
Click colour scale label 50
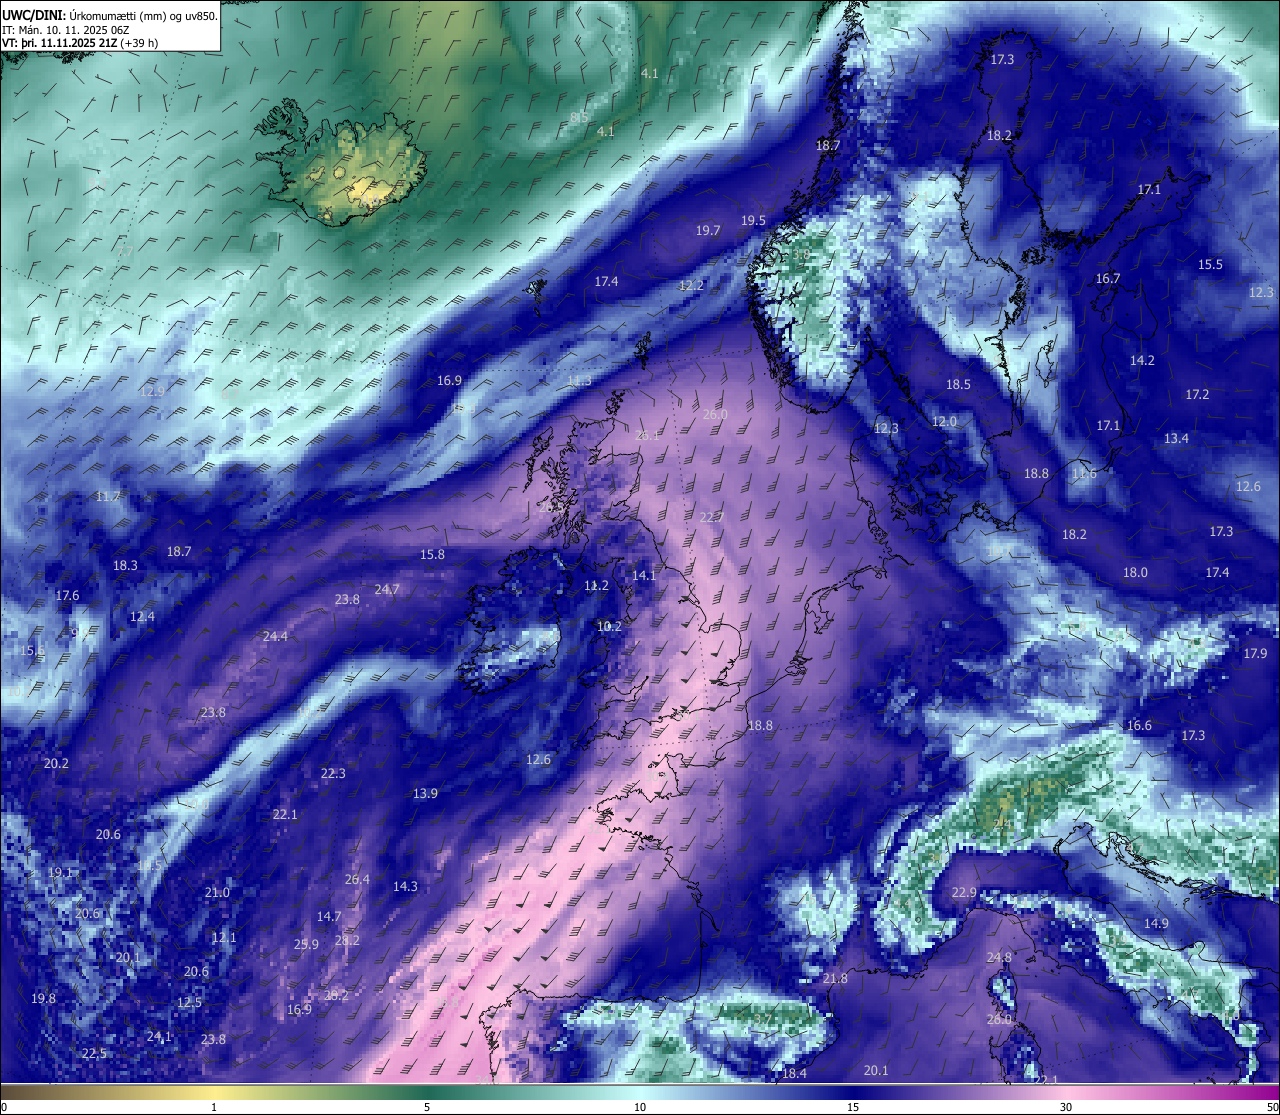coord(1272,1107)
